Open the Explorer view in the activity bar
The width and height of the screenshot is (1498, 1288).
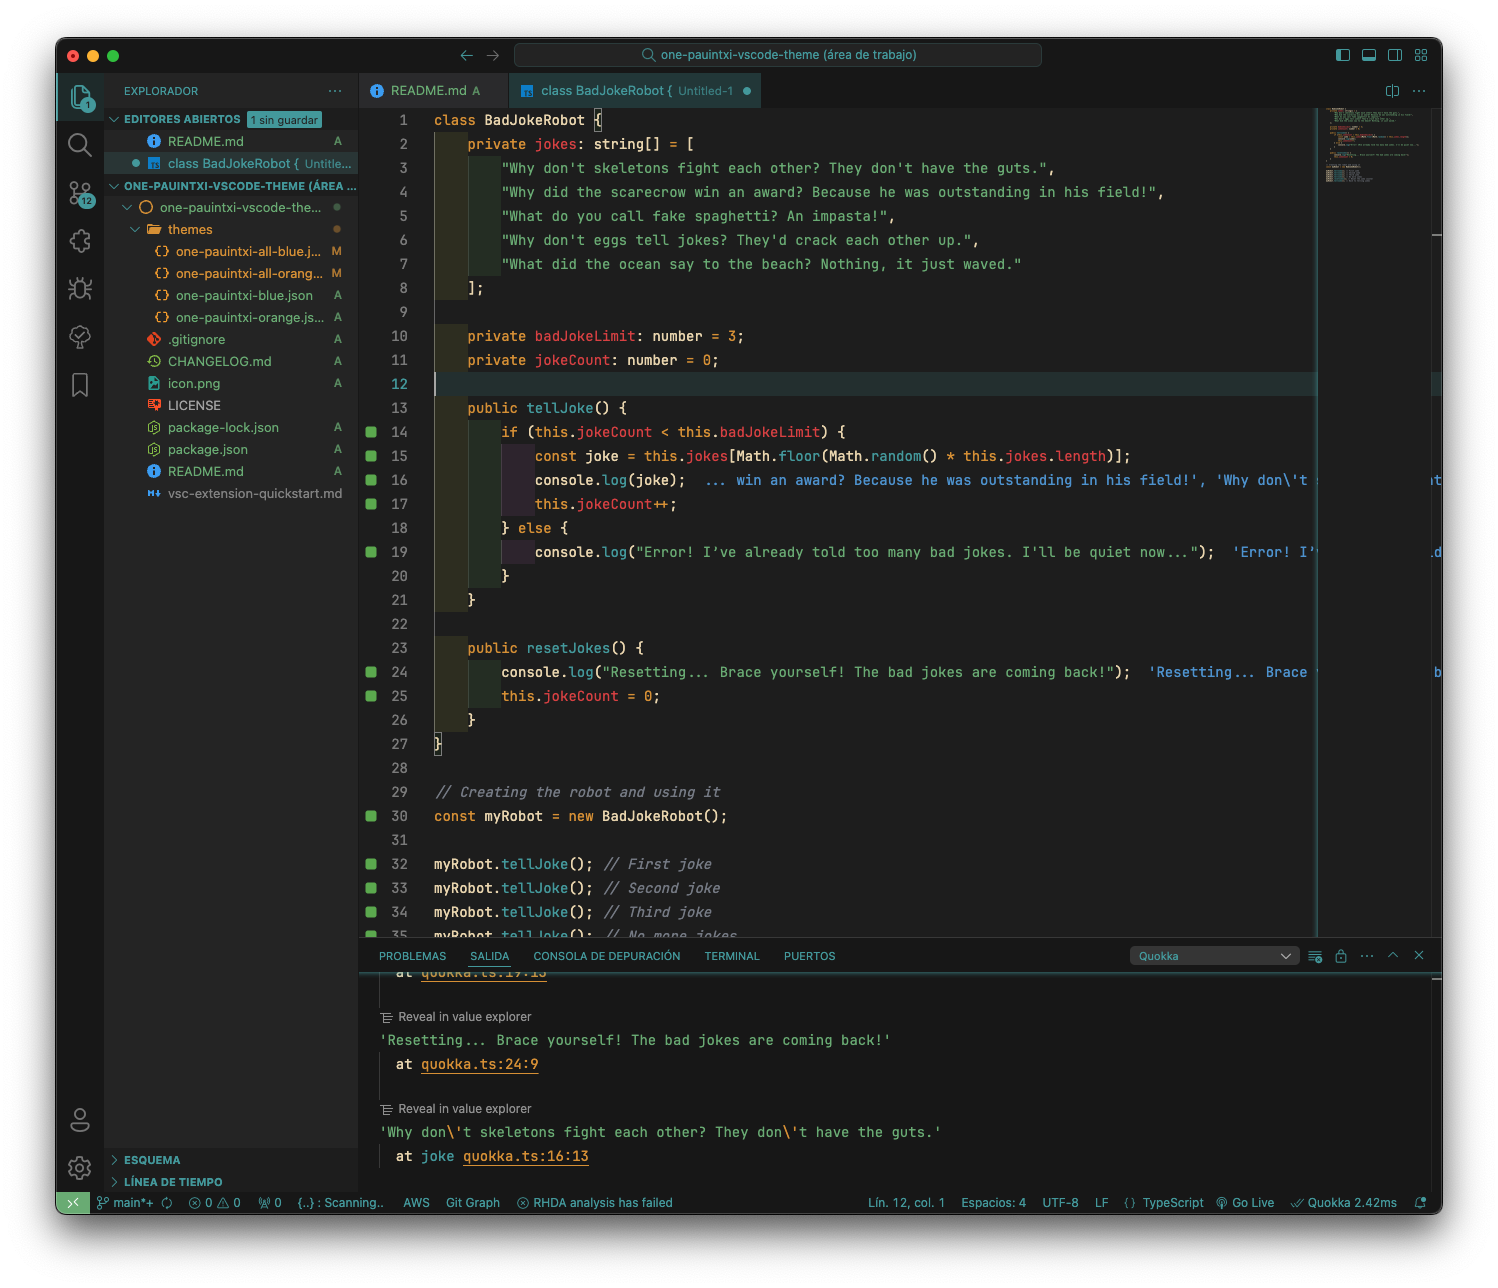(80, 97)
